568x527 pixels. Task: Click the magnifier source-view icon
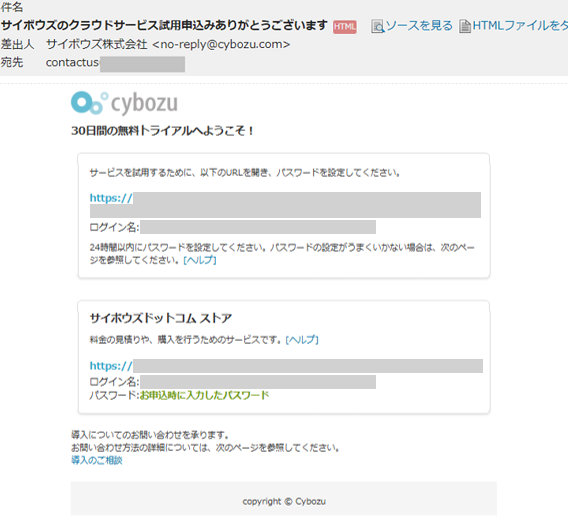[377, 26]
